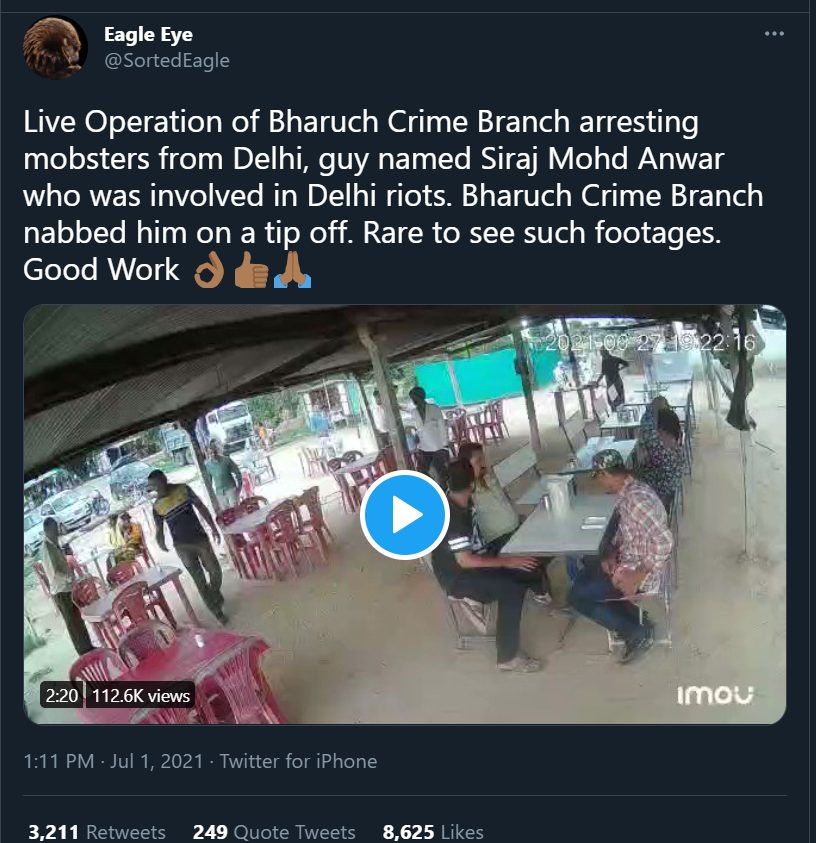
Task: Show the 8,625 Likes list
Action: click(433, 831)
